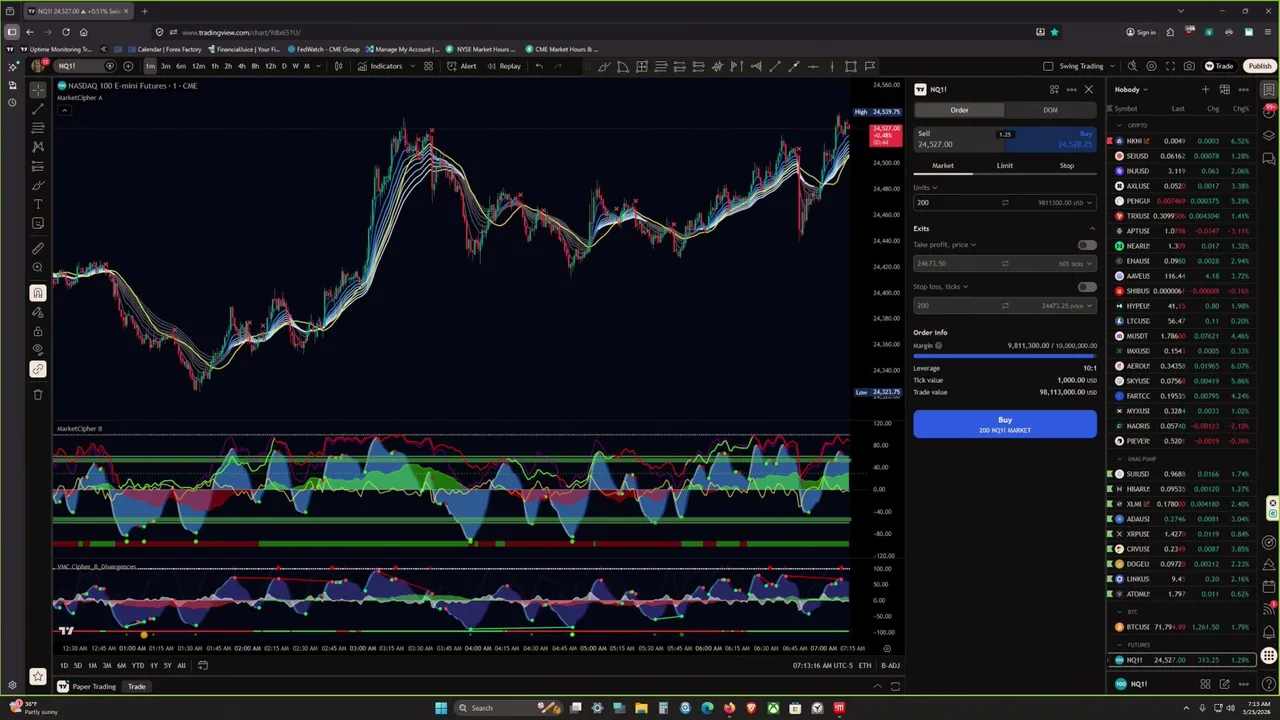Select the Stop order type tab
Viewport: 1280px width, 720px height.
pos(1066,166)
